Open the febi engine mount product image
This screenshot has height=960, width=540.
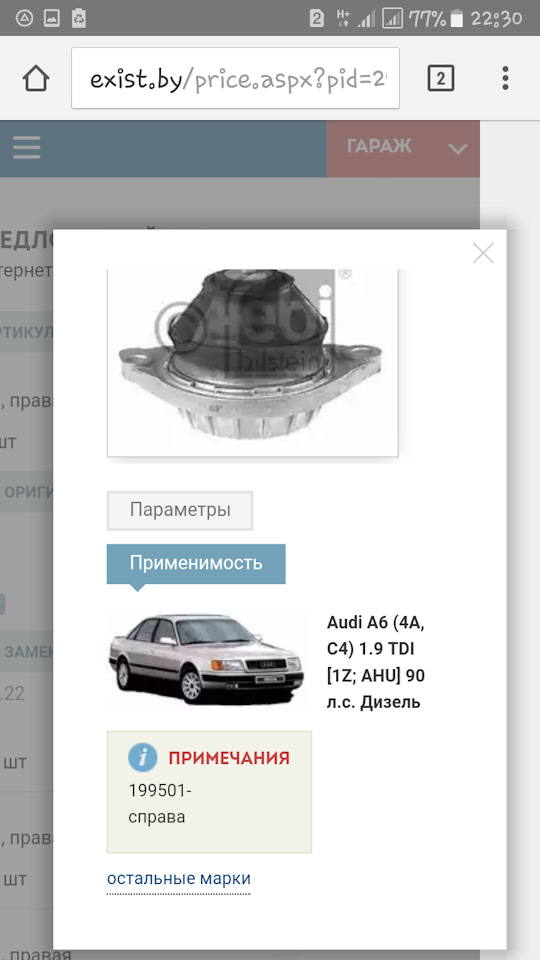point(252,362)
